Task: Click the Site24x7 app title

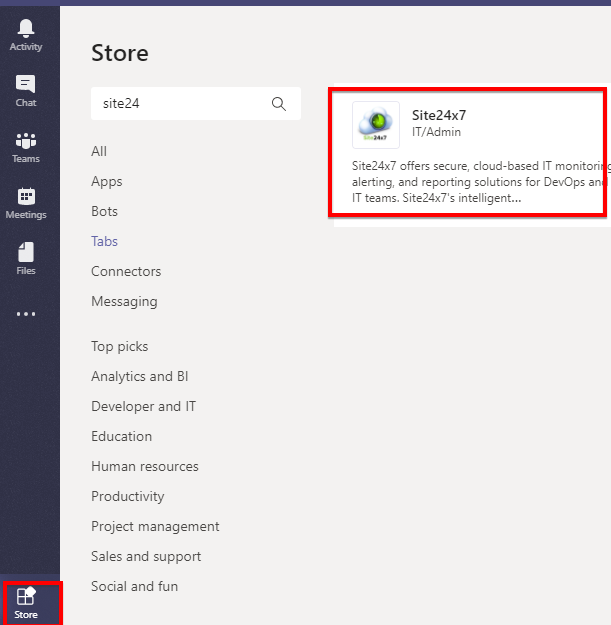Action: (x=439, y=115)
